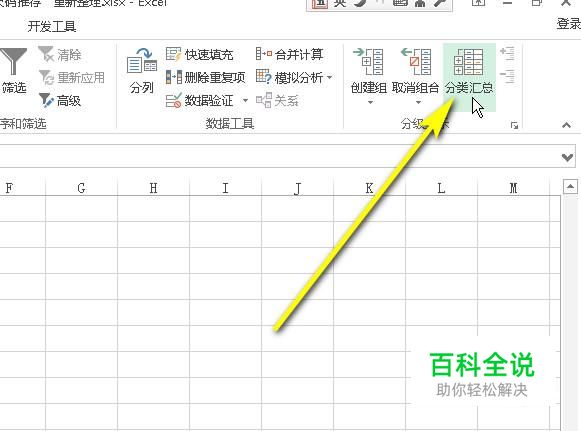Select column K header
Viewport: 581px width, 431px height.
pos(369,188)
